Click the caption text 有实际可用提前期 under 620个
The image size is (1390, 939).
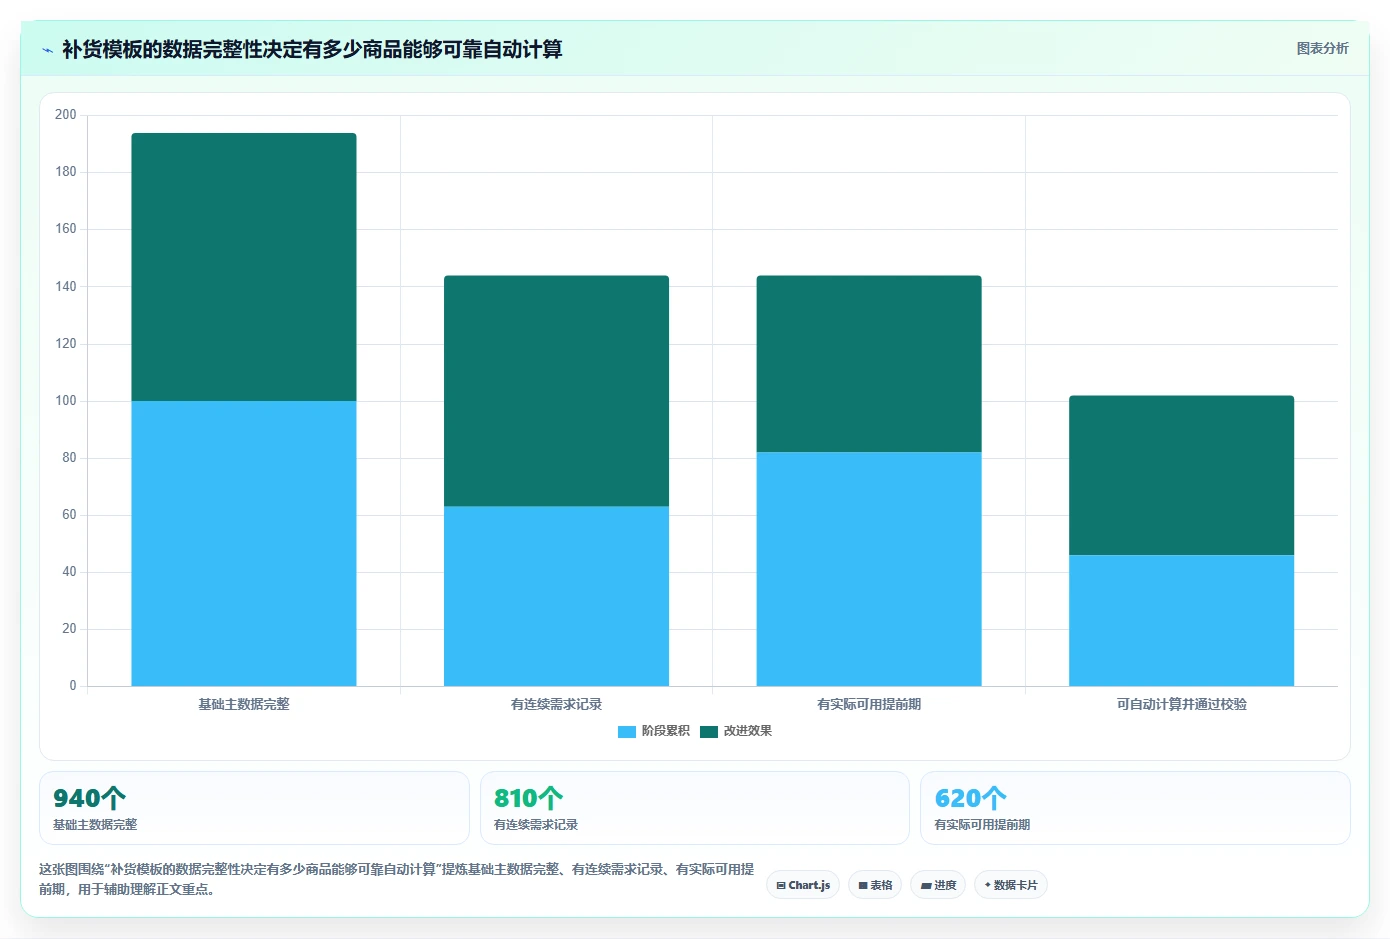pyautogui.click(x=982, y=825)
